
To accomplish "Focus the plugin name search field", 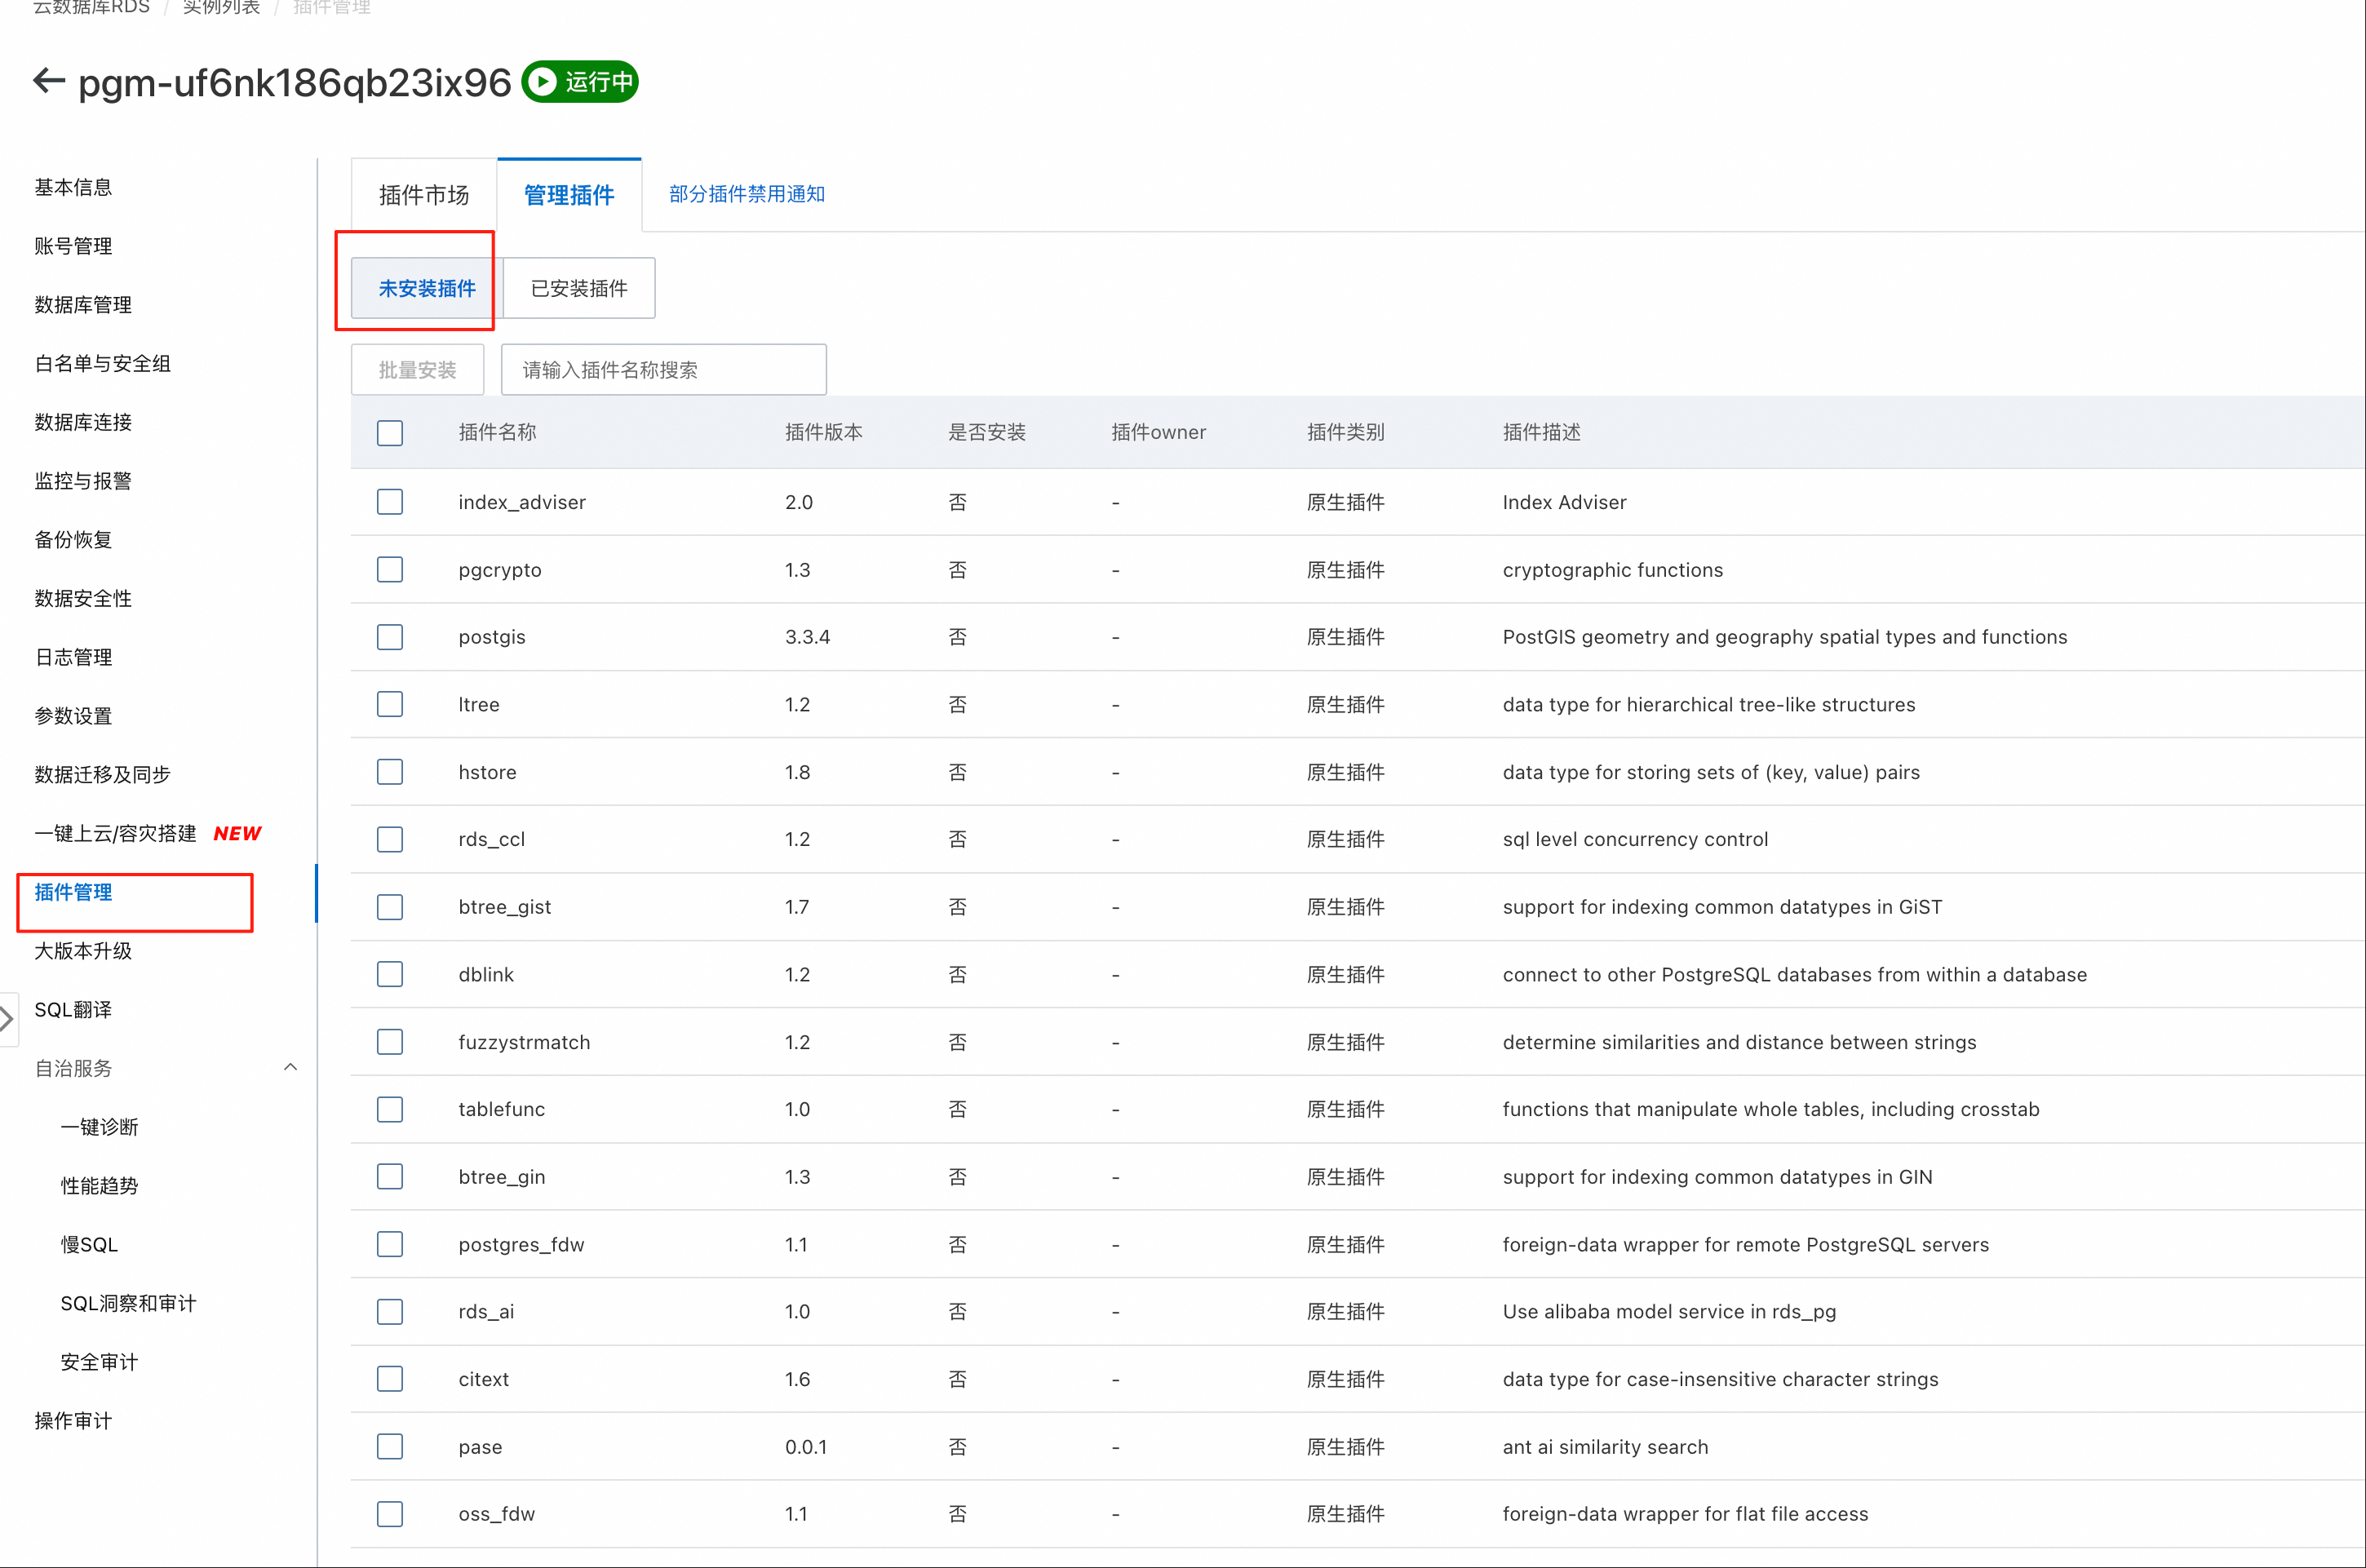I will (663, 370).
